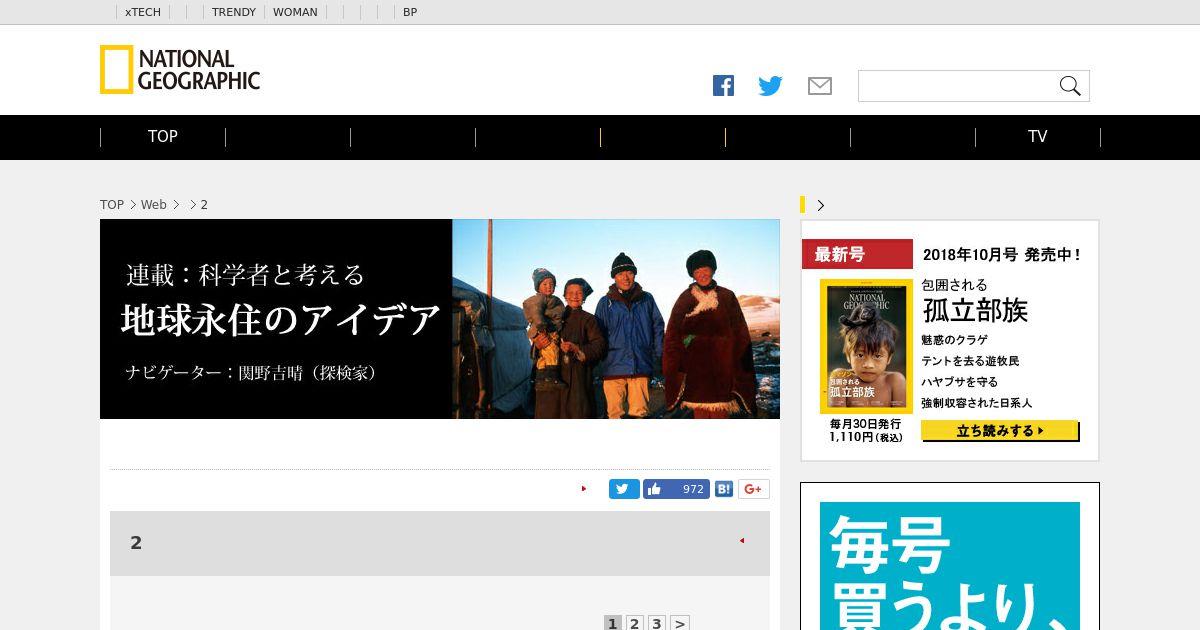The image size is (1200, 630).
Task: Click the 魅惑のクラゲ text line
Action: (x=954, y=340)
